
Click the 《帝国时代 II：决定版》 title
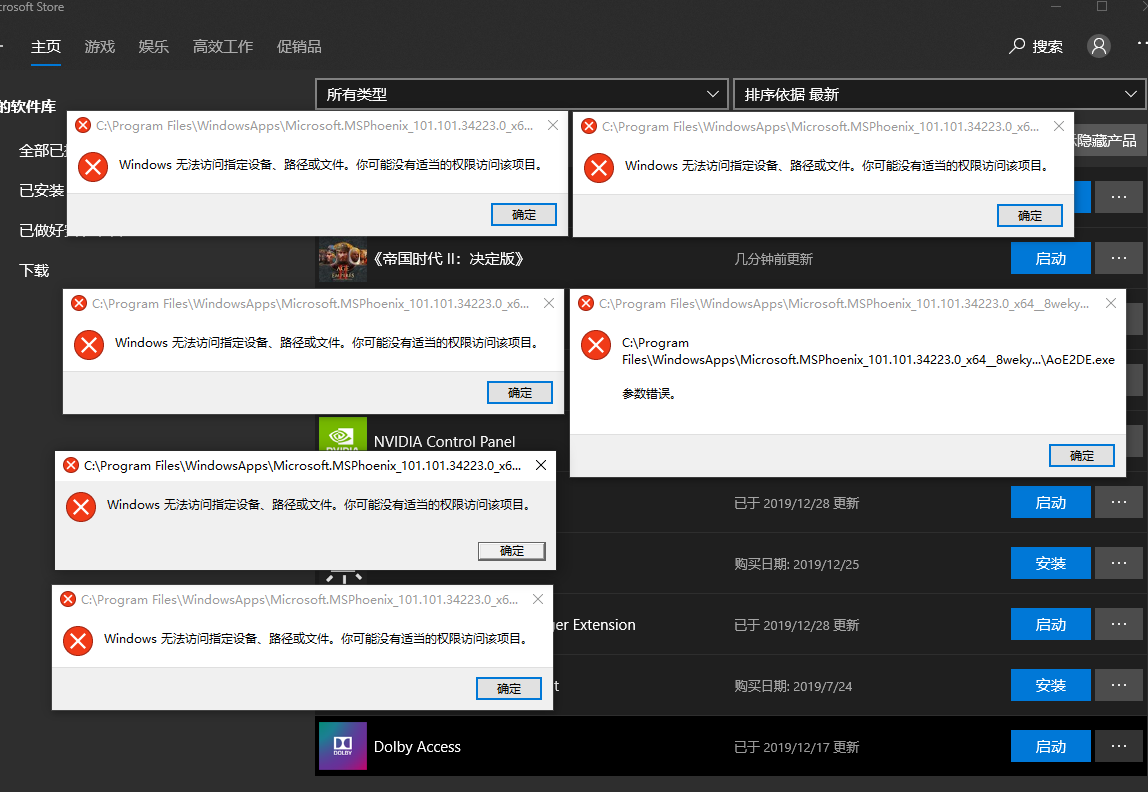click(448, 259)
